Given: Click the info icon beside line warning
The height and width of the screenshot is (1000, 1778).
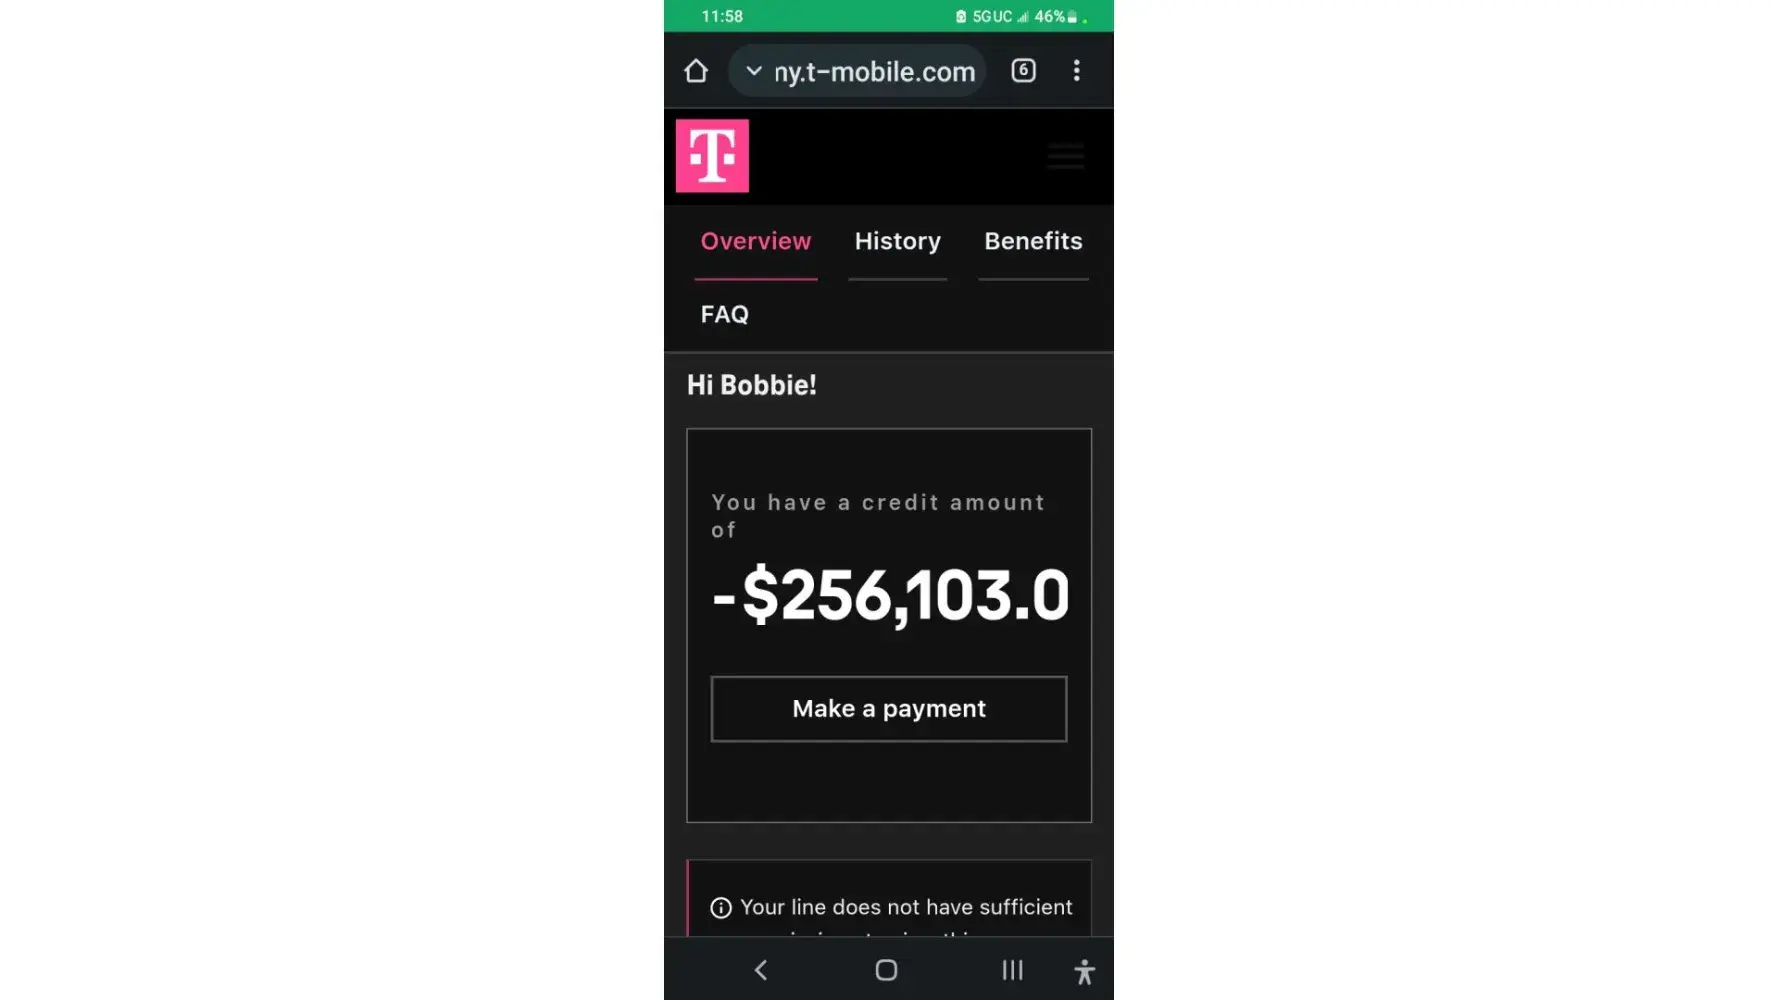Looking at the screenshot, I should coord(721,908).
